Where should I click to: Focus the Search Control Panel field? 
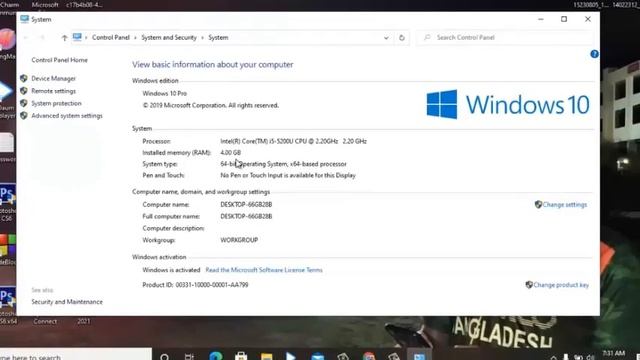point(504,38)
